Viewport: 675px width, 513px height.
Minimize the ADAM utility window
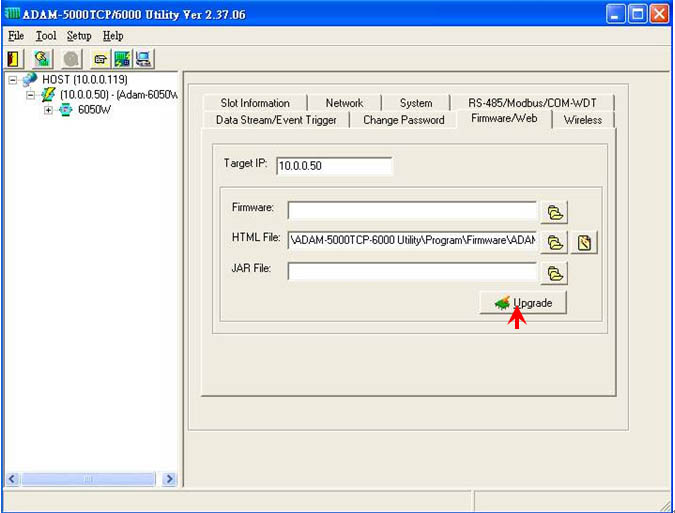click(616, 14)
